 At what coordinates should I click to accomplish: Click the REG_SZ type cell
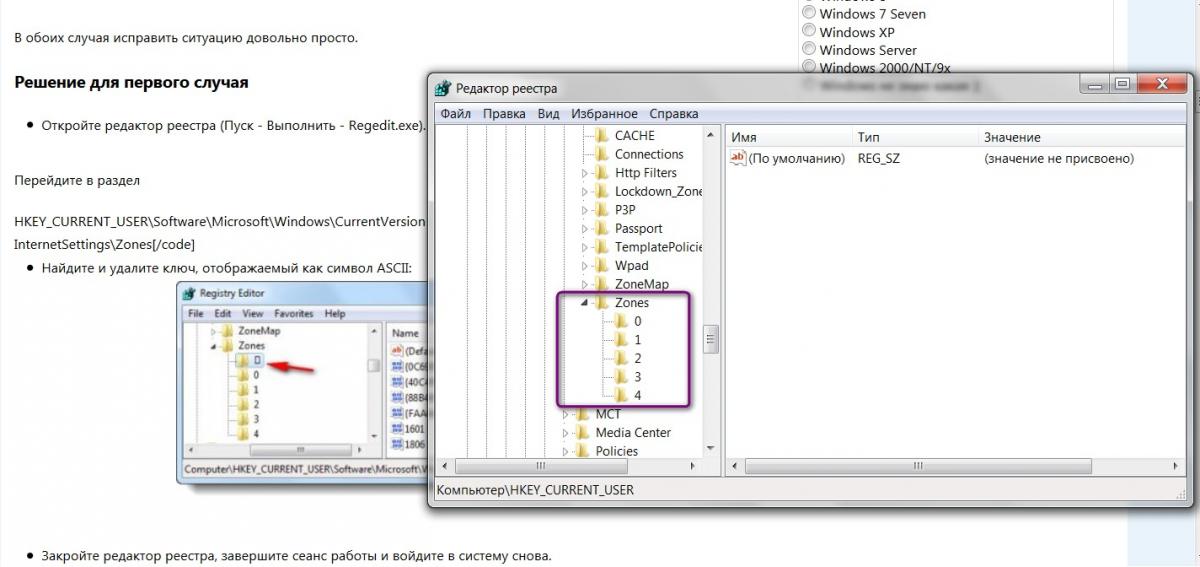[879, 158]
